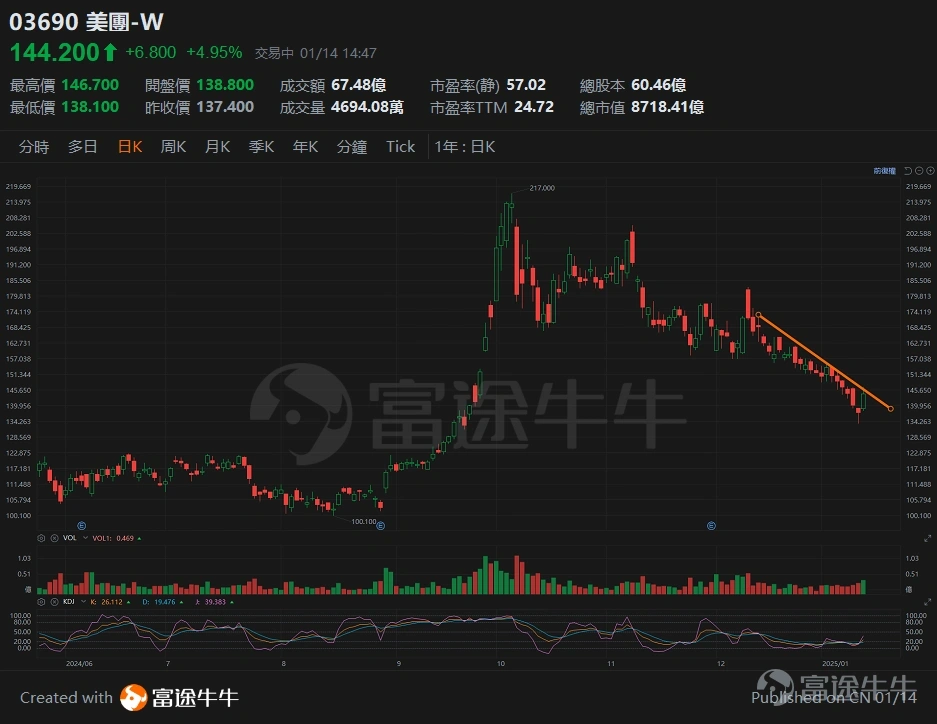Click the 2025/01 date axis label
The image size is (937, 724).
coord(835,664)
